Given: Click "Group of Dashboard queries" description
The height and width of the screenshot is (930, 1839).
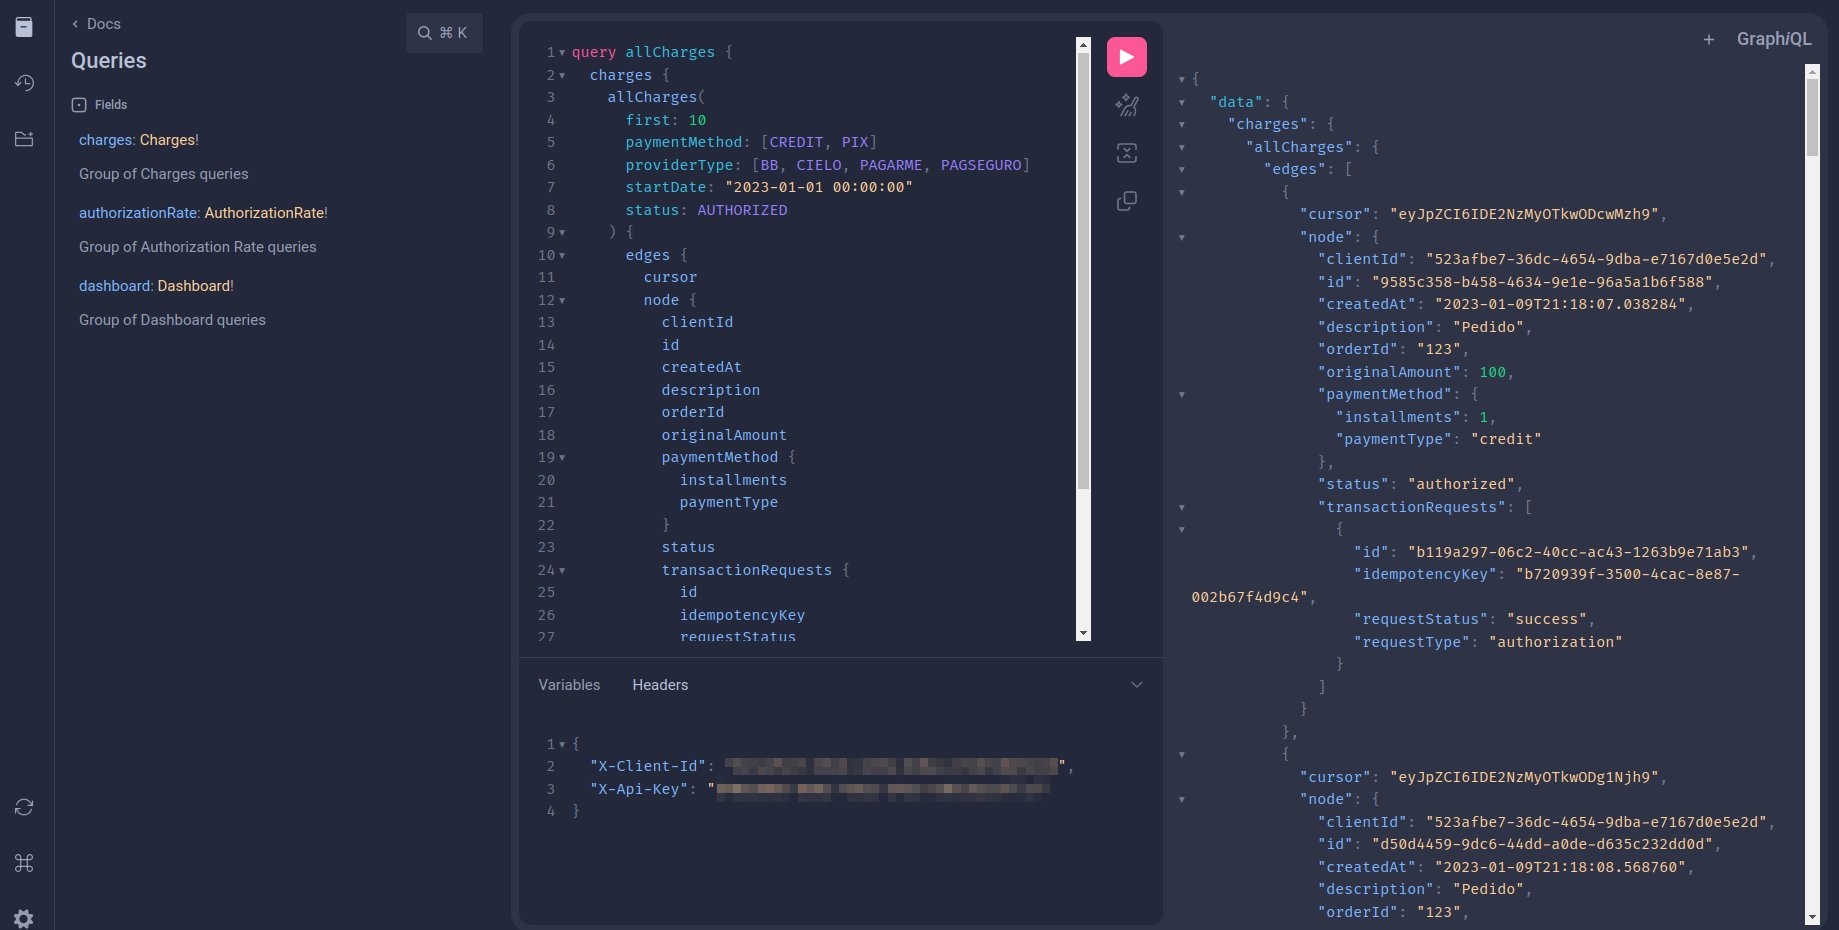Looking at the screenshot, I should click(172, 320).
